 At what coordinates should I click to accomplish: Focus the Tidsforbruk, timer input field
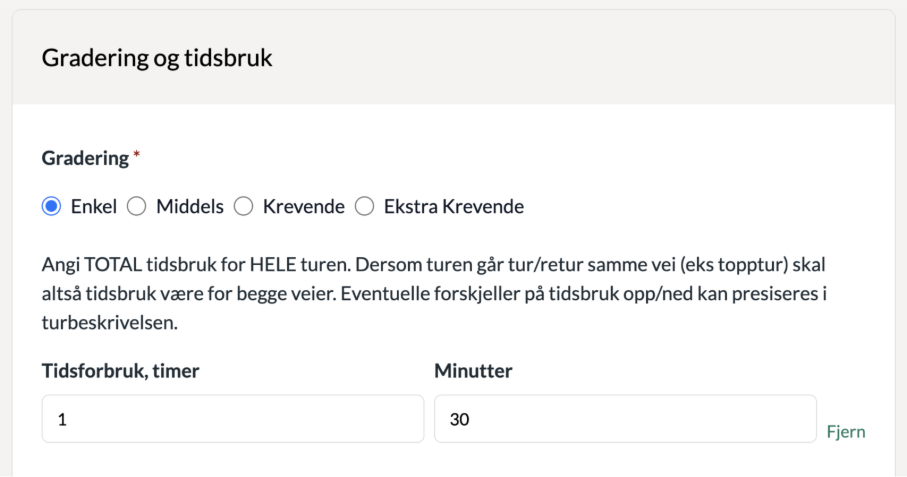pos(233,418)
